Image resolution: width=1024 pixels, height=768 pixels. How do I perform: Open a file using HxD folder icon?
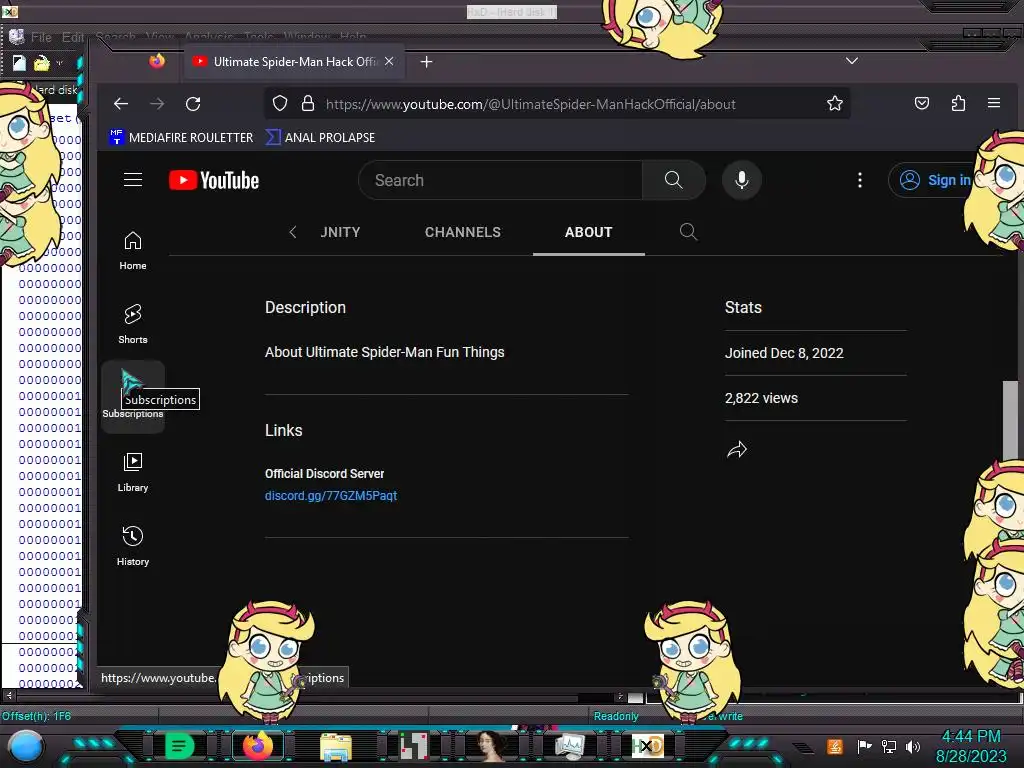pyautogui.click(x=42, y=63)
